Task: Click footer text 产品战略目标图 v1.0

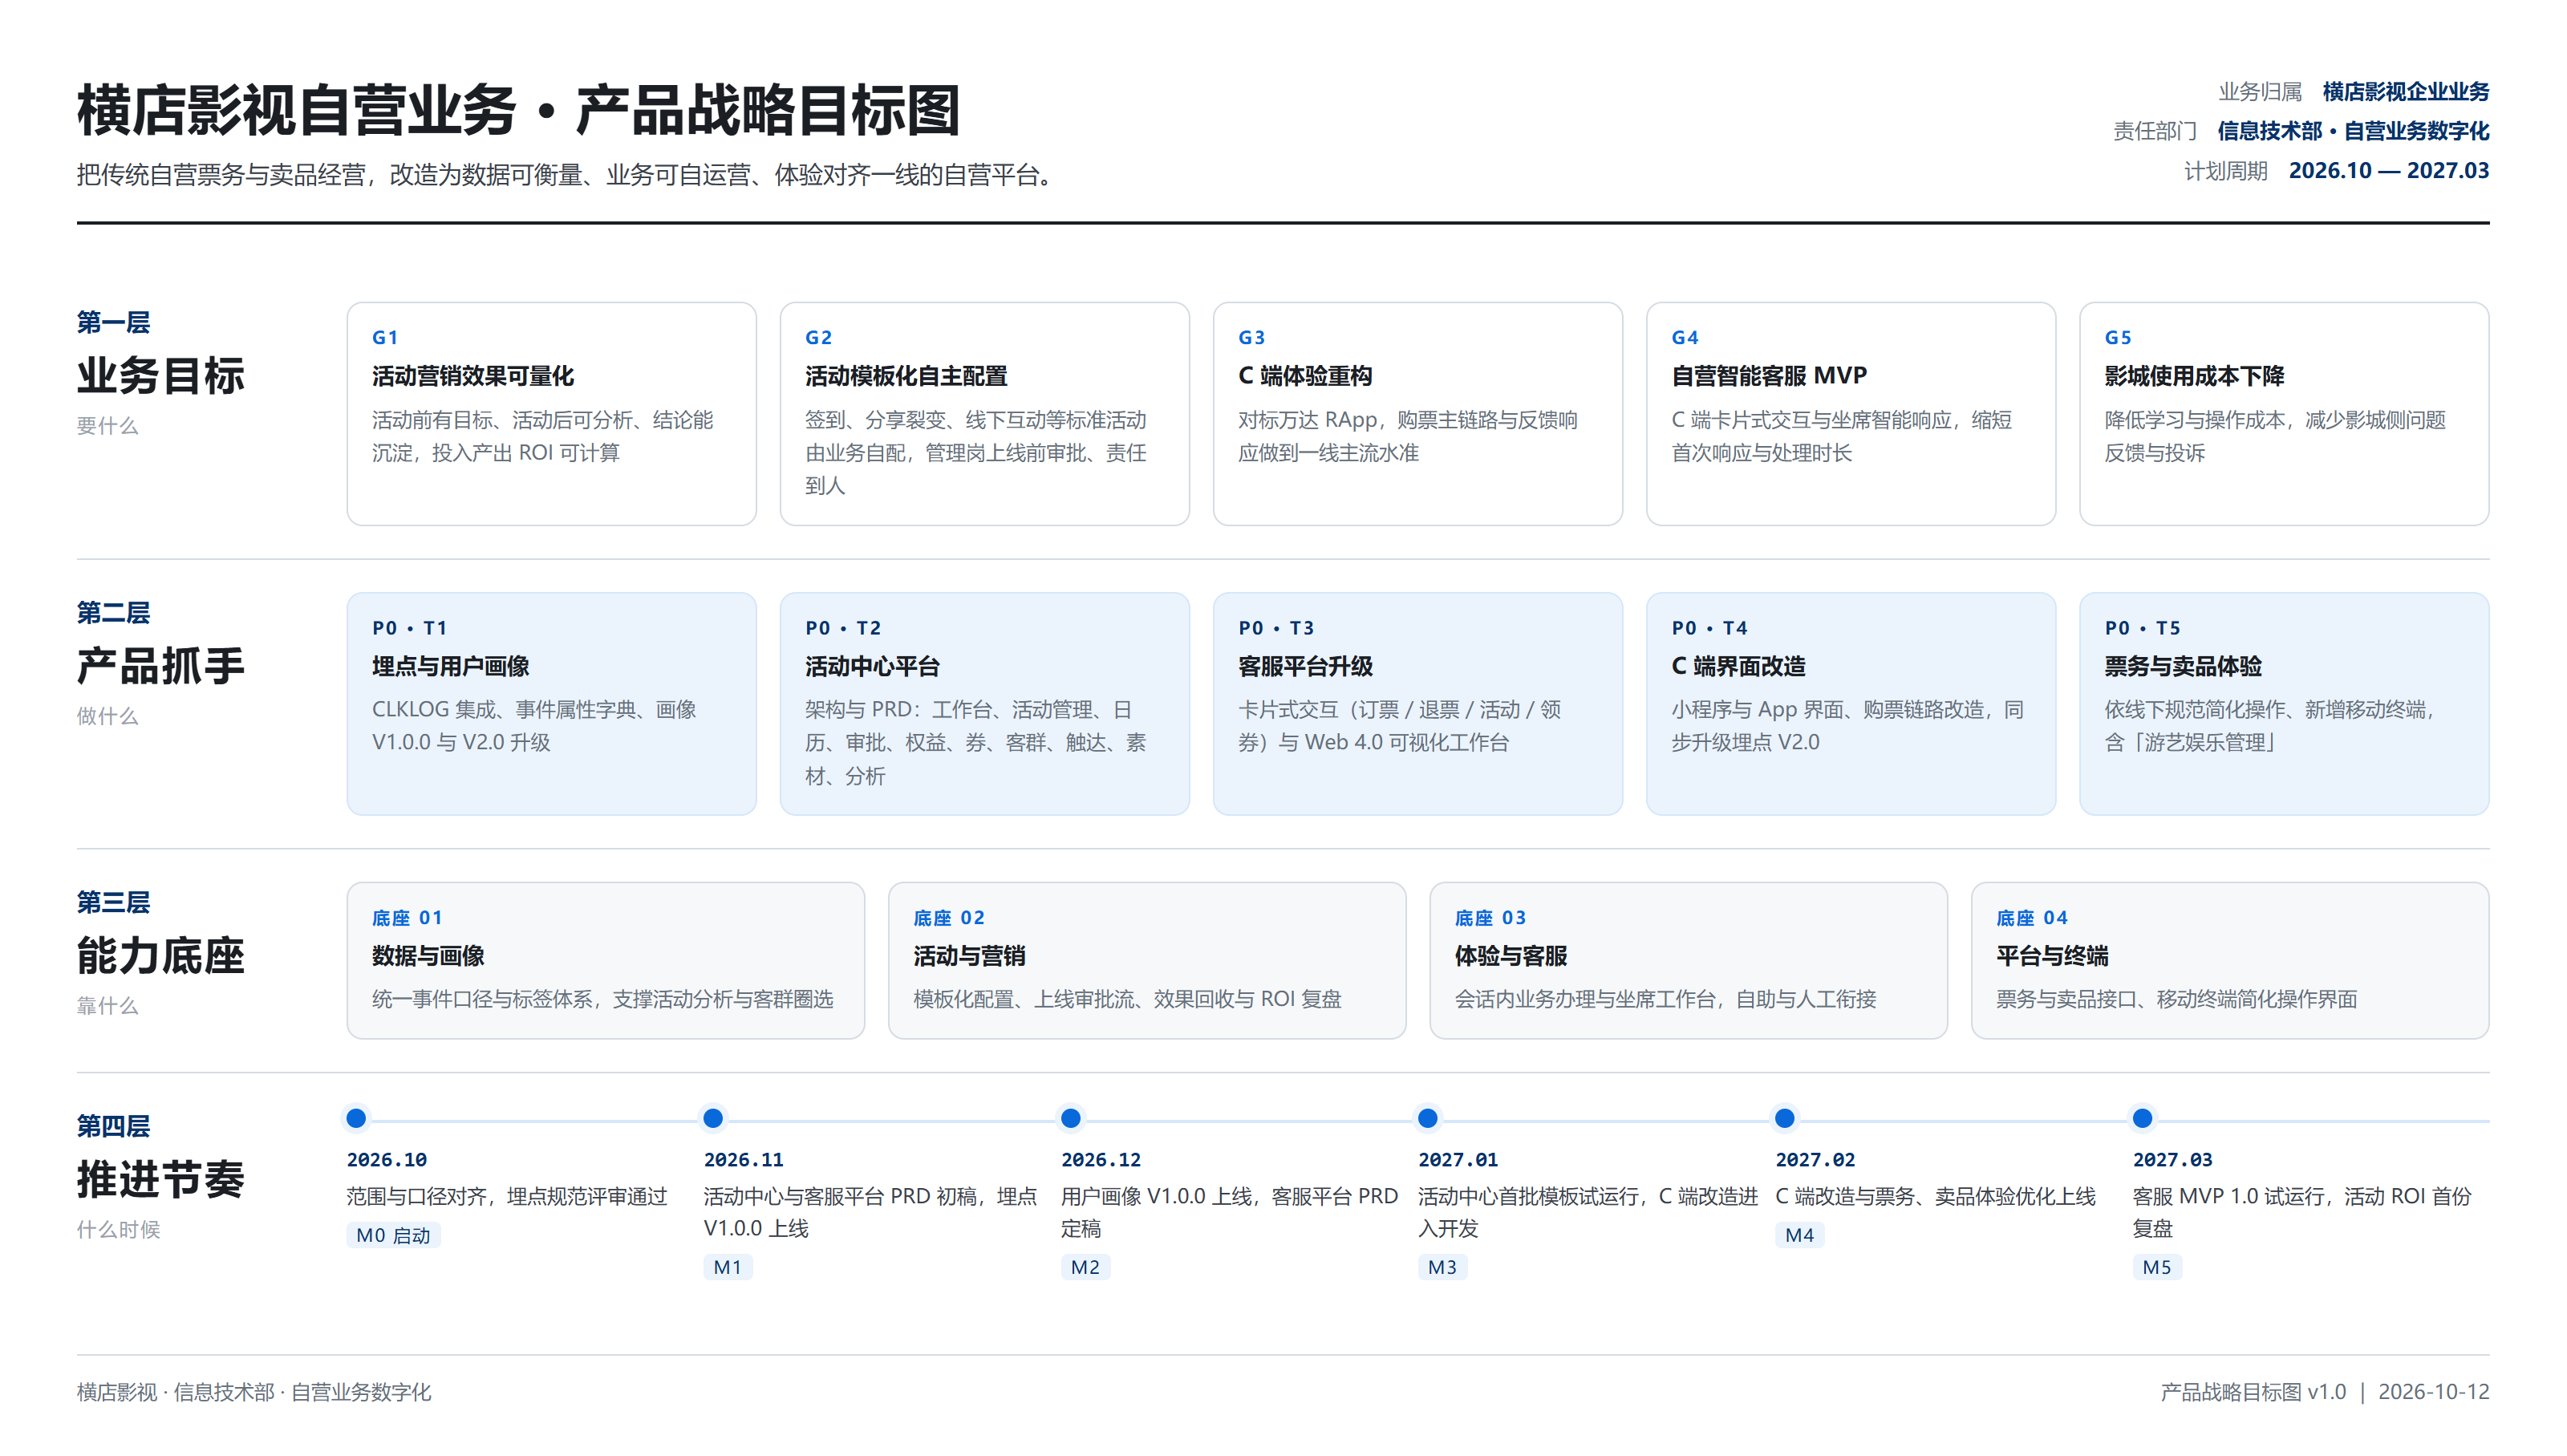Action: point(2253,1392)
